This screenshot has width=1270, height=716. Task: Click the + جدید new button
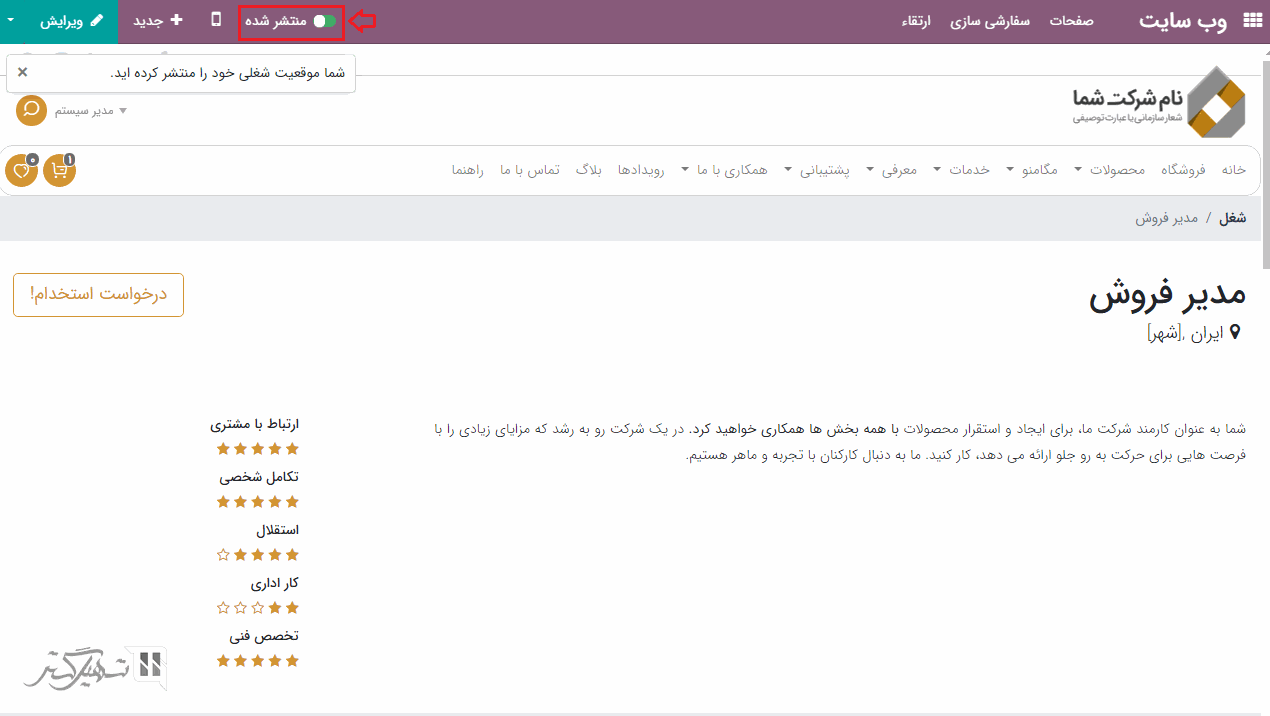pos(158,21)
